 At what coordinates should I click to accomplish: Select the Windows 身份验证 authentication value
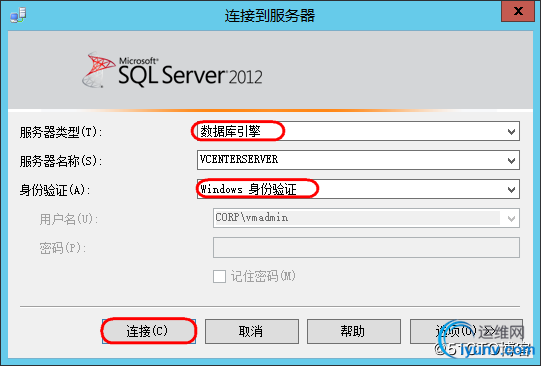(x=248, y=189)
